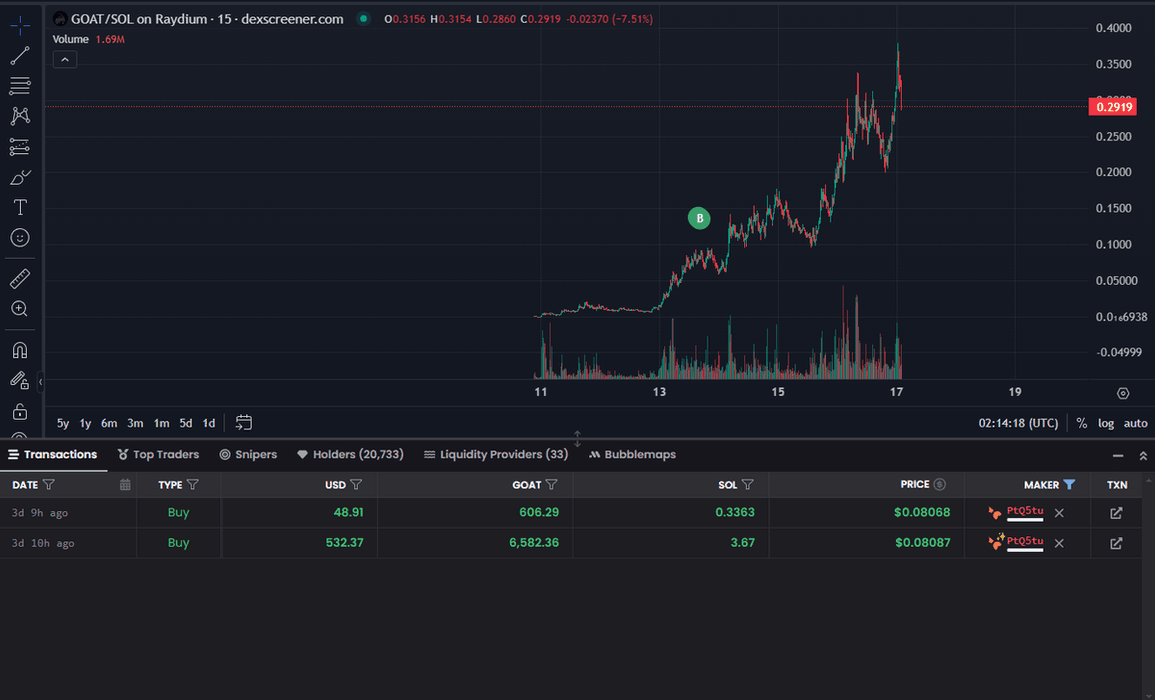Open transaction link for 48.91 buy
Screen dimensions: 1155x700
[1116, 513]
